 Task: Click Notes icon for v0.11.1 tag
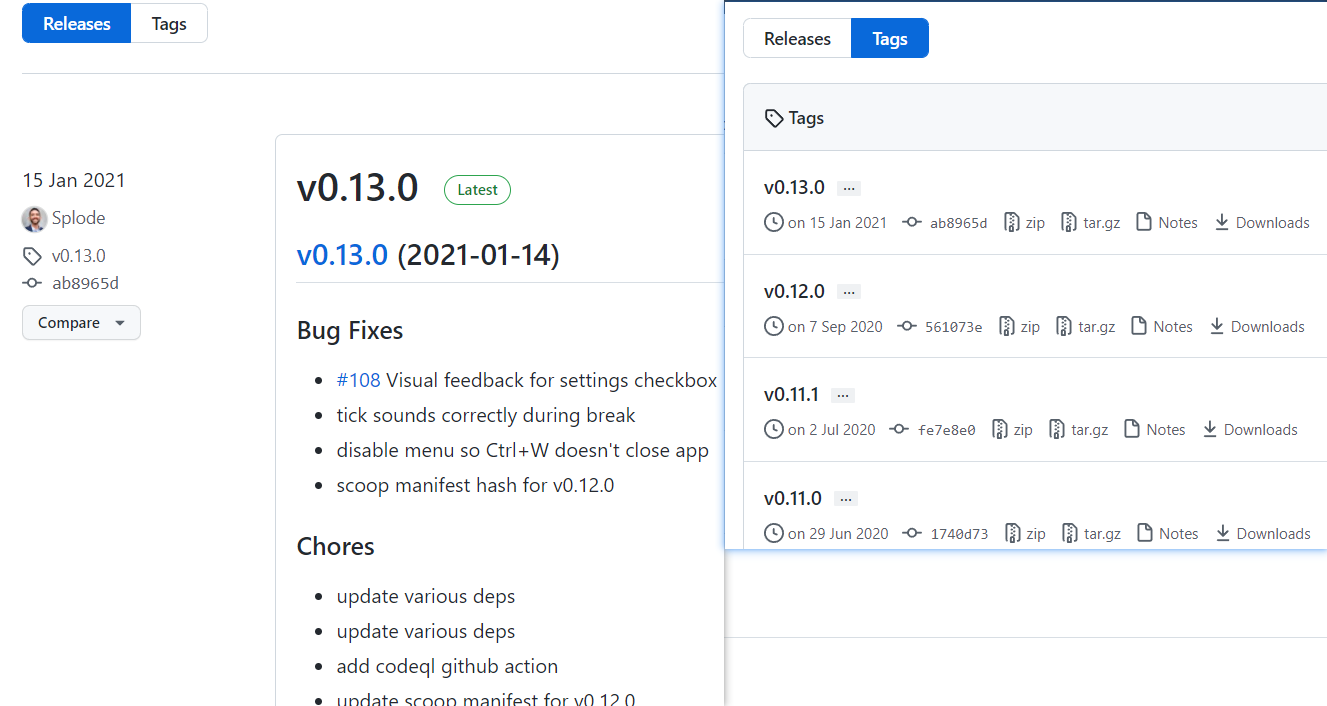1132,429
